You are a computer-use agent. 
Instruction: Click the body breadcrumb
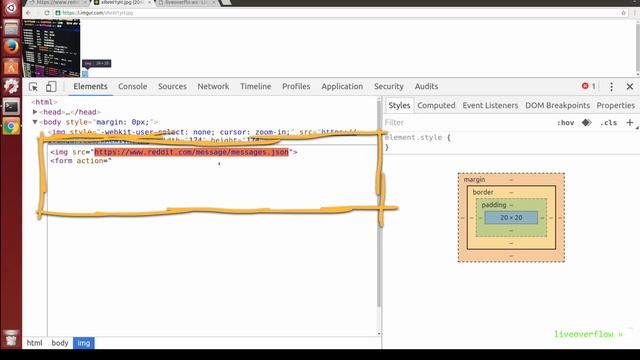pos(60,343)
